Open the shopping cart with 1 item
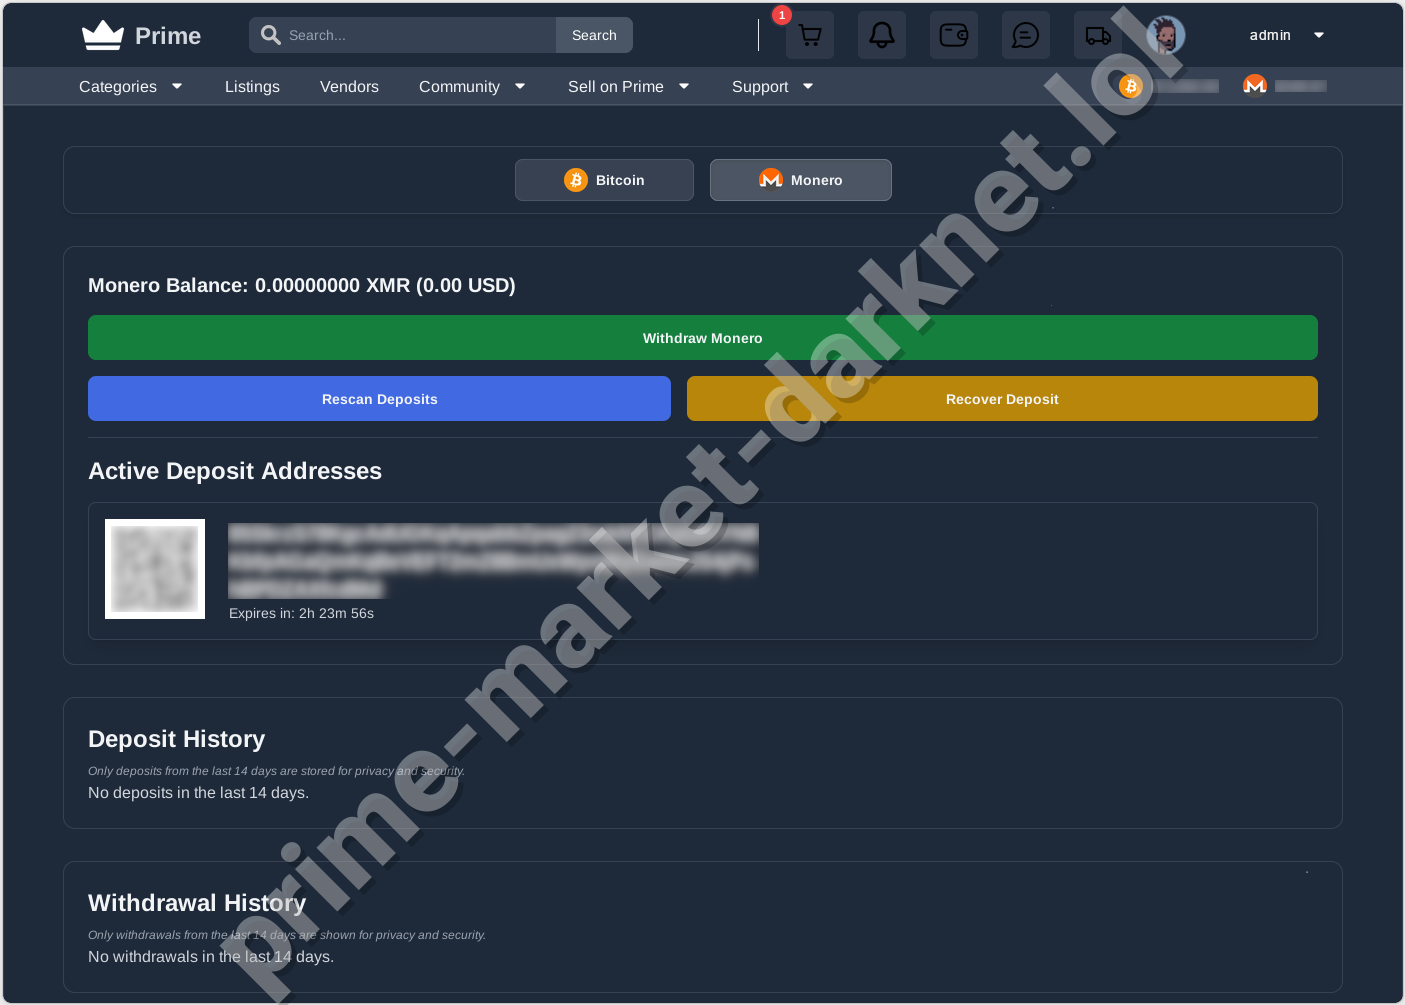 tap(809, 35)
